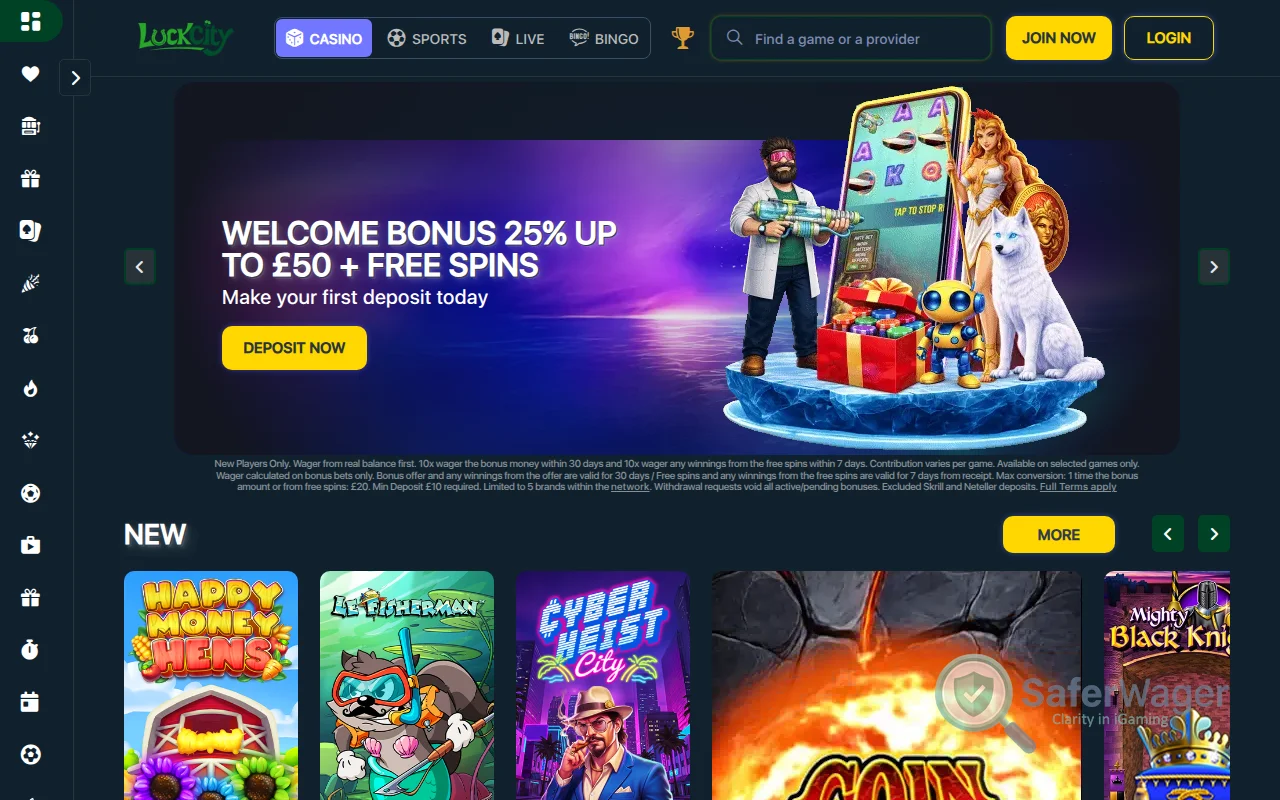The height and width of the screenshot is (800, 1280).
Task: Open the Full Terms apply link
Action: click(1078, 487)
